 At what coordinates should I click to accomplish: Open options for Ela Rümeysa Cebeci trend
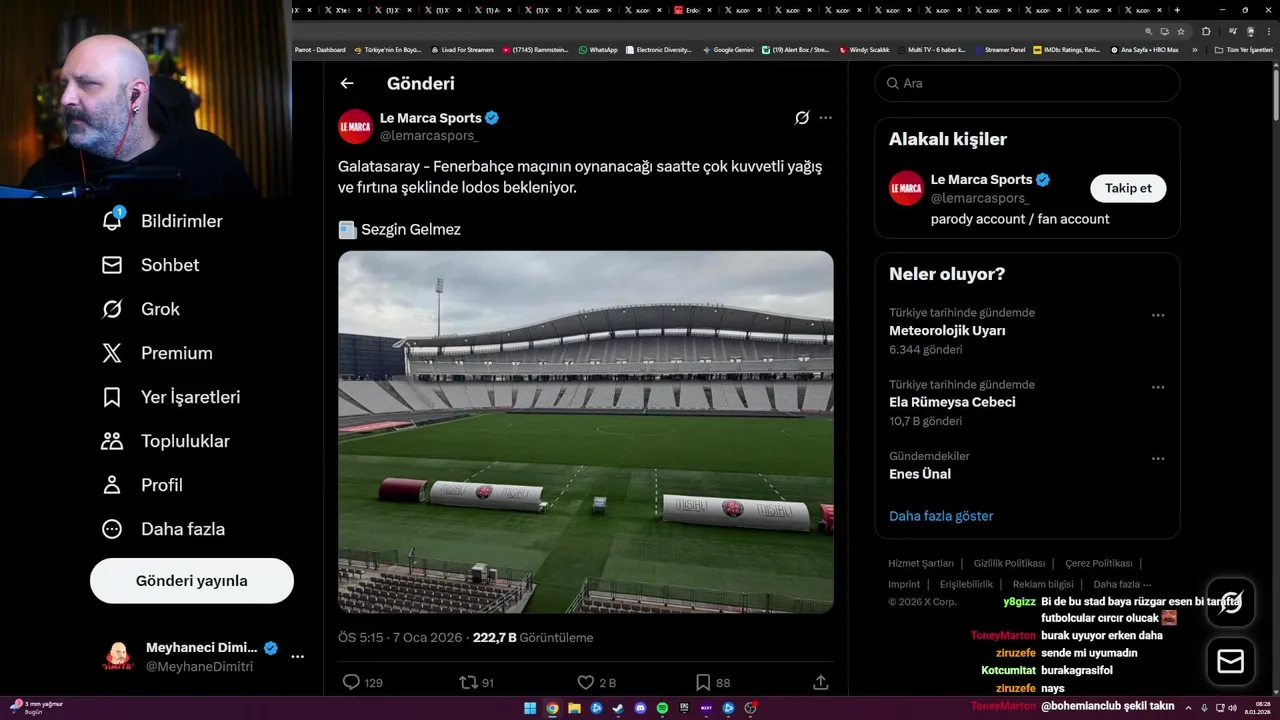pos(1158,387)
